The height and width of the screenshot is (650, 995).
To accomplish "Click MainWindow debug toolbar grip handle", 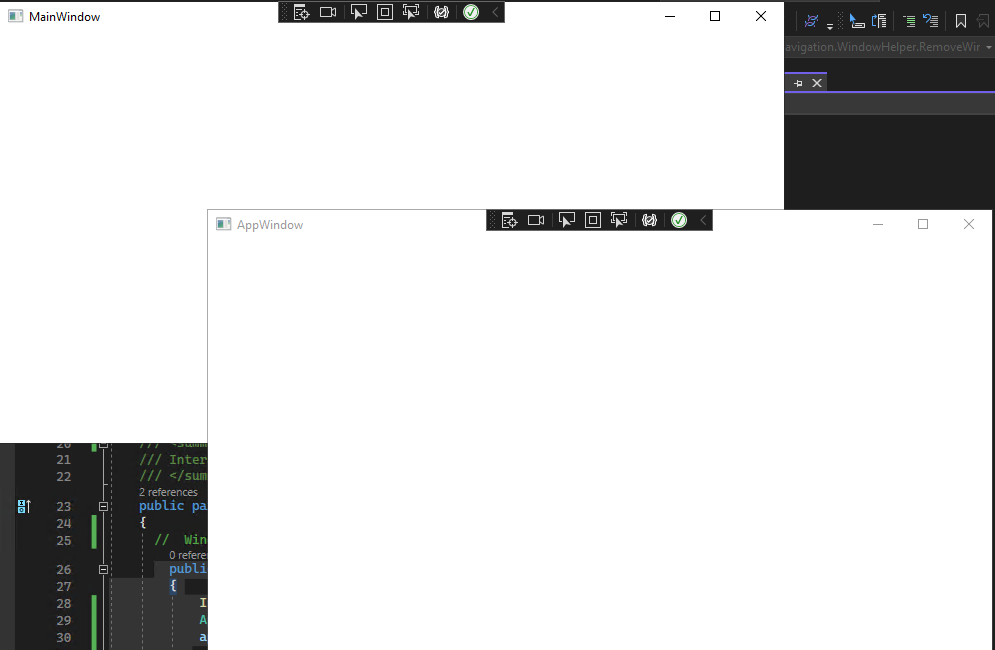I will click(284, 12).
